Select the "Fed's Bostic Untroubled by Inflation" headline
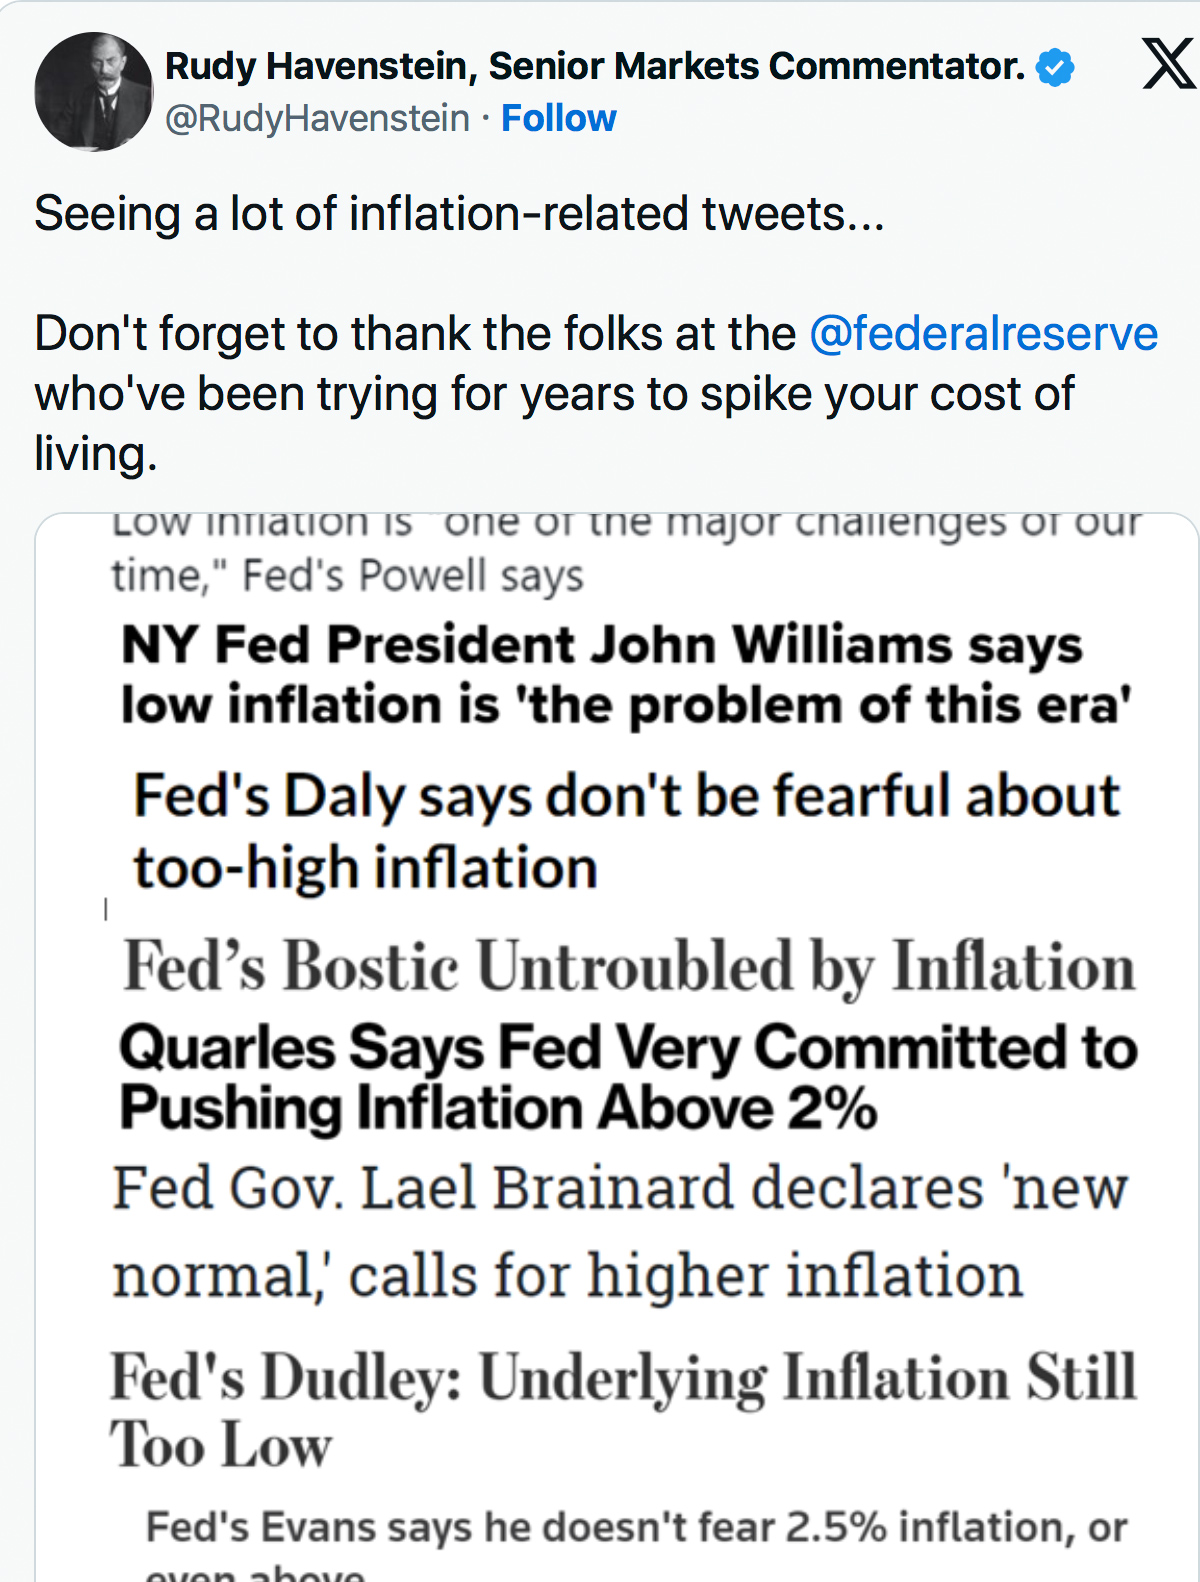1200x1582 pixels. [x=628, y=966]
